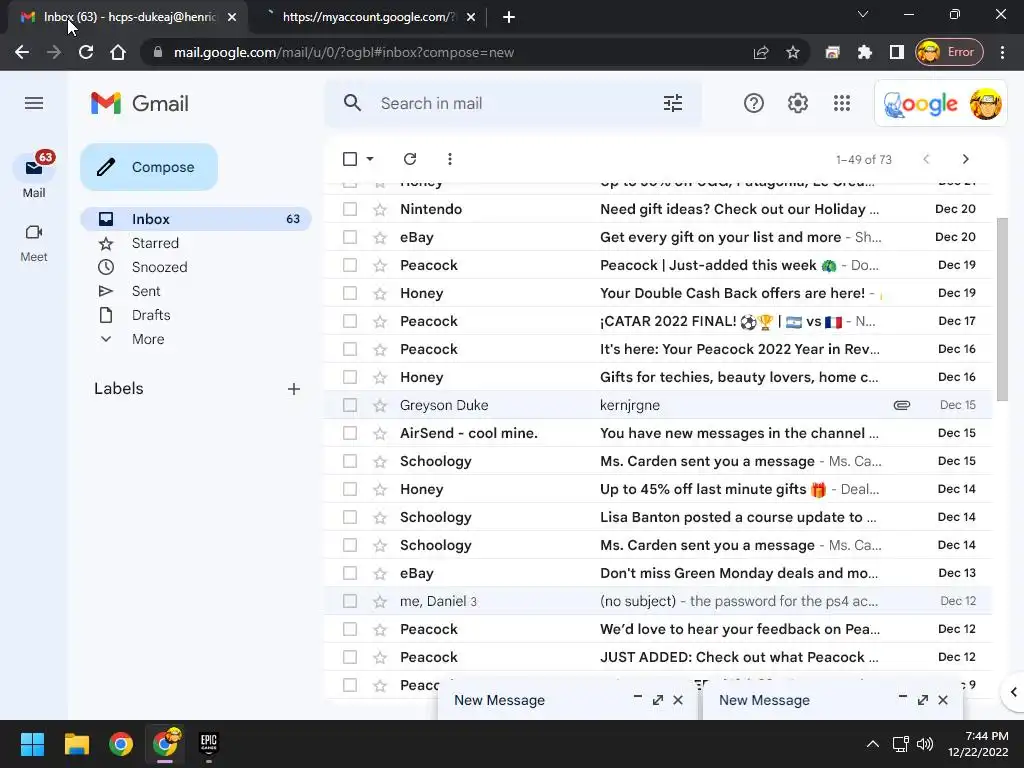Screen dimensions: 1024x768
Task: Click the inbox vertical scrollbar
Action: pyautogui.click(x=1002, y=310)
